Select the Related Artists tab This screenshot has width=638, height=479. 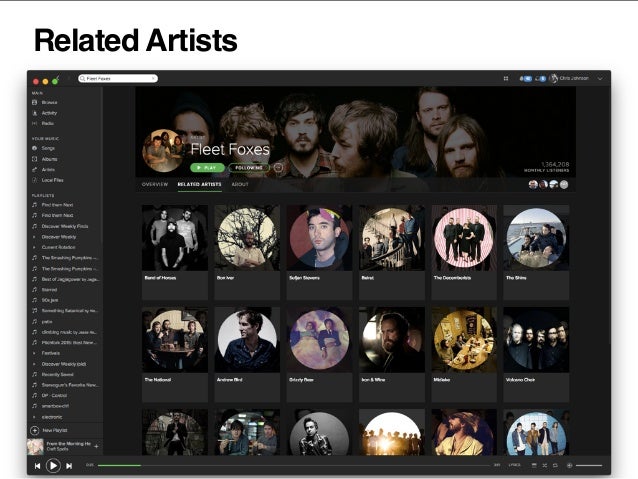pos(199,184)
